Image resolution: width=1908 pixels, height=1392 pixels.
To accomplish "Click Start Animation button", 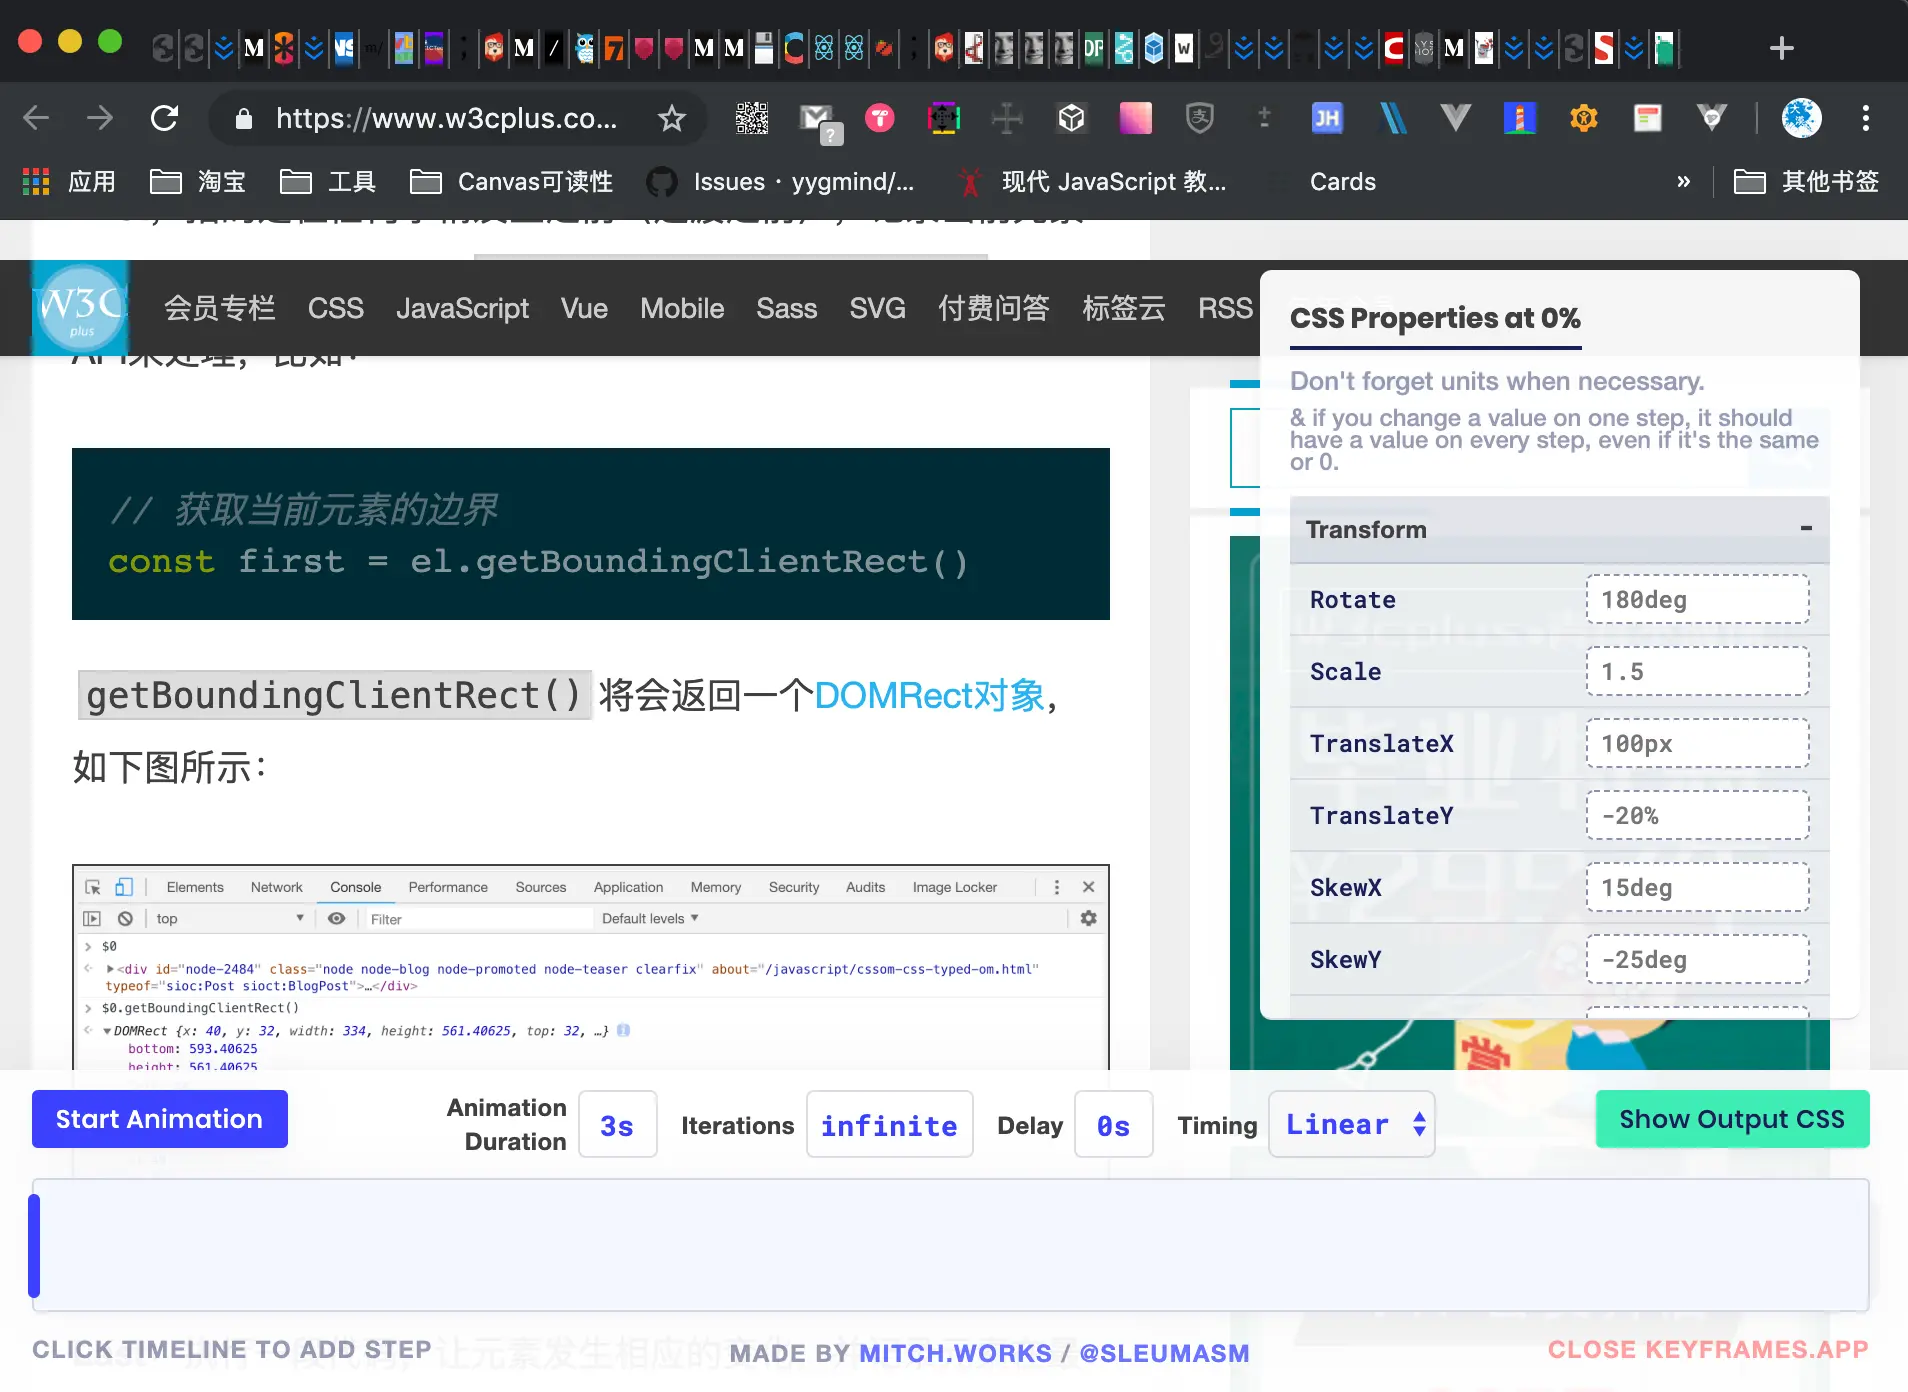I will 160,1119.
